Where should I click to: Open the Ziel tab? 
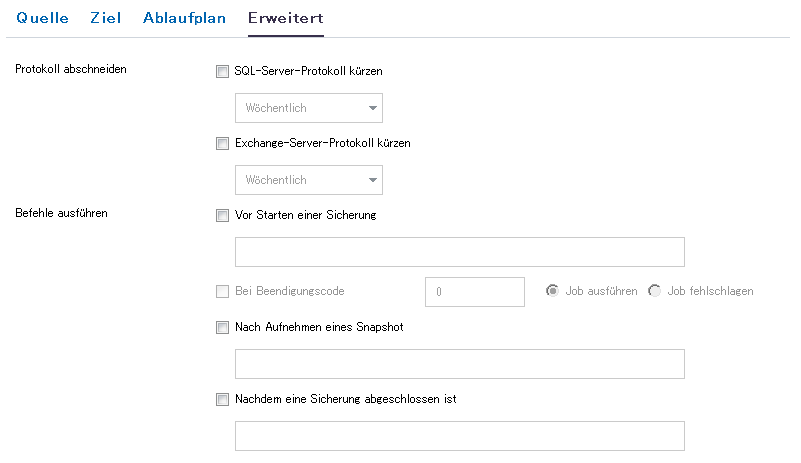point(105,18)
